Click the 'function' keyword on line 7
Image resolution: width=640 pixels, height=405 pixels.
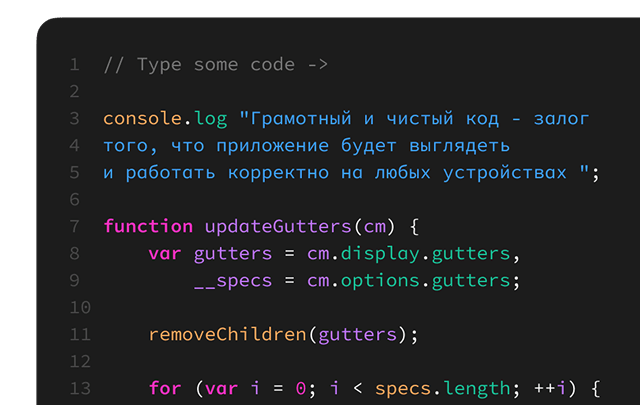click(148, 226)
